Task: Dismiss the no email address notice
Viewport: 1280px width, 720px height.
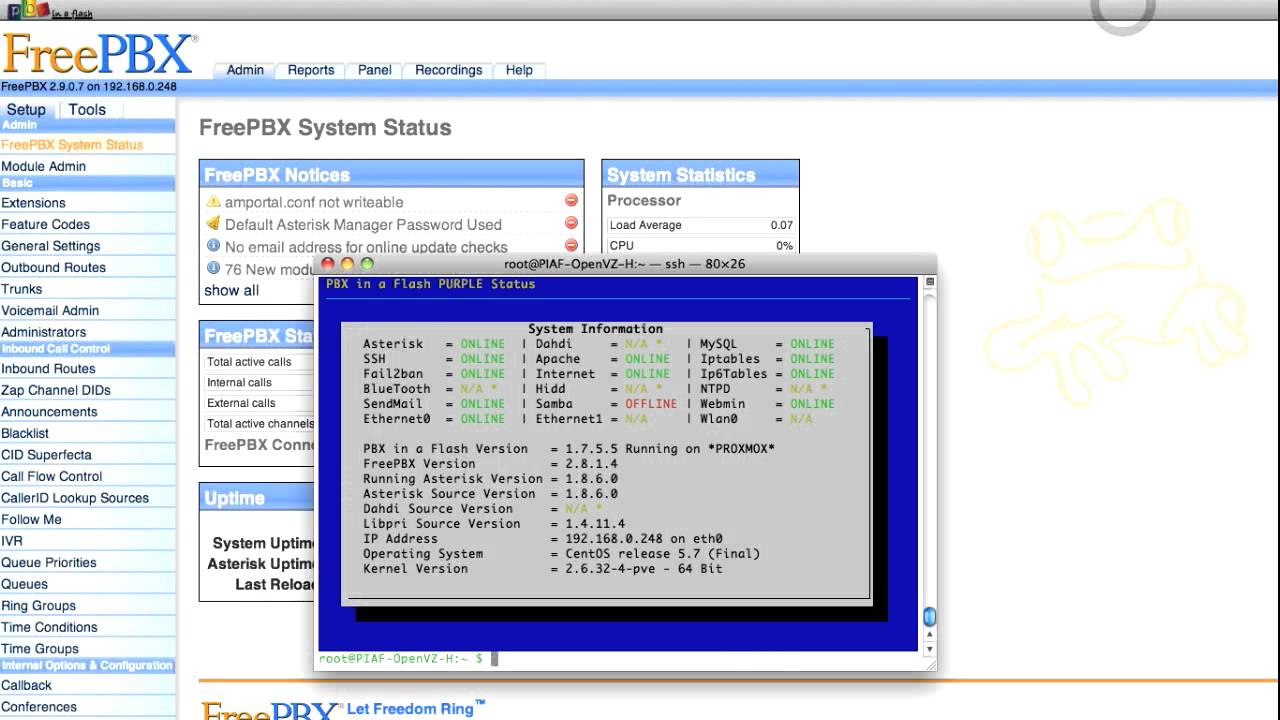Action: 571,245
